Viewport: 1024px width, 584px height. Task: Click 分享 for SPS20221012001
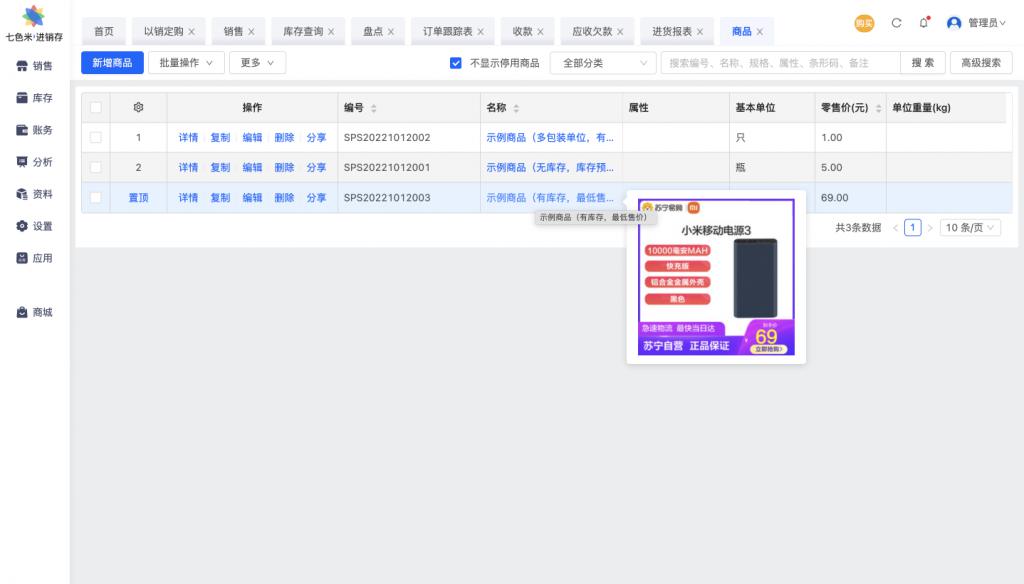pyautogui.click(x=316, y=168)
